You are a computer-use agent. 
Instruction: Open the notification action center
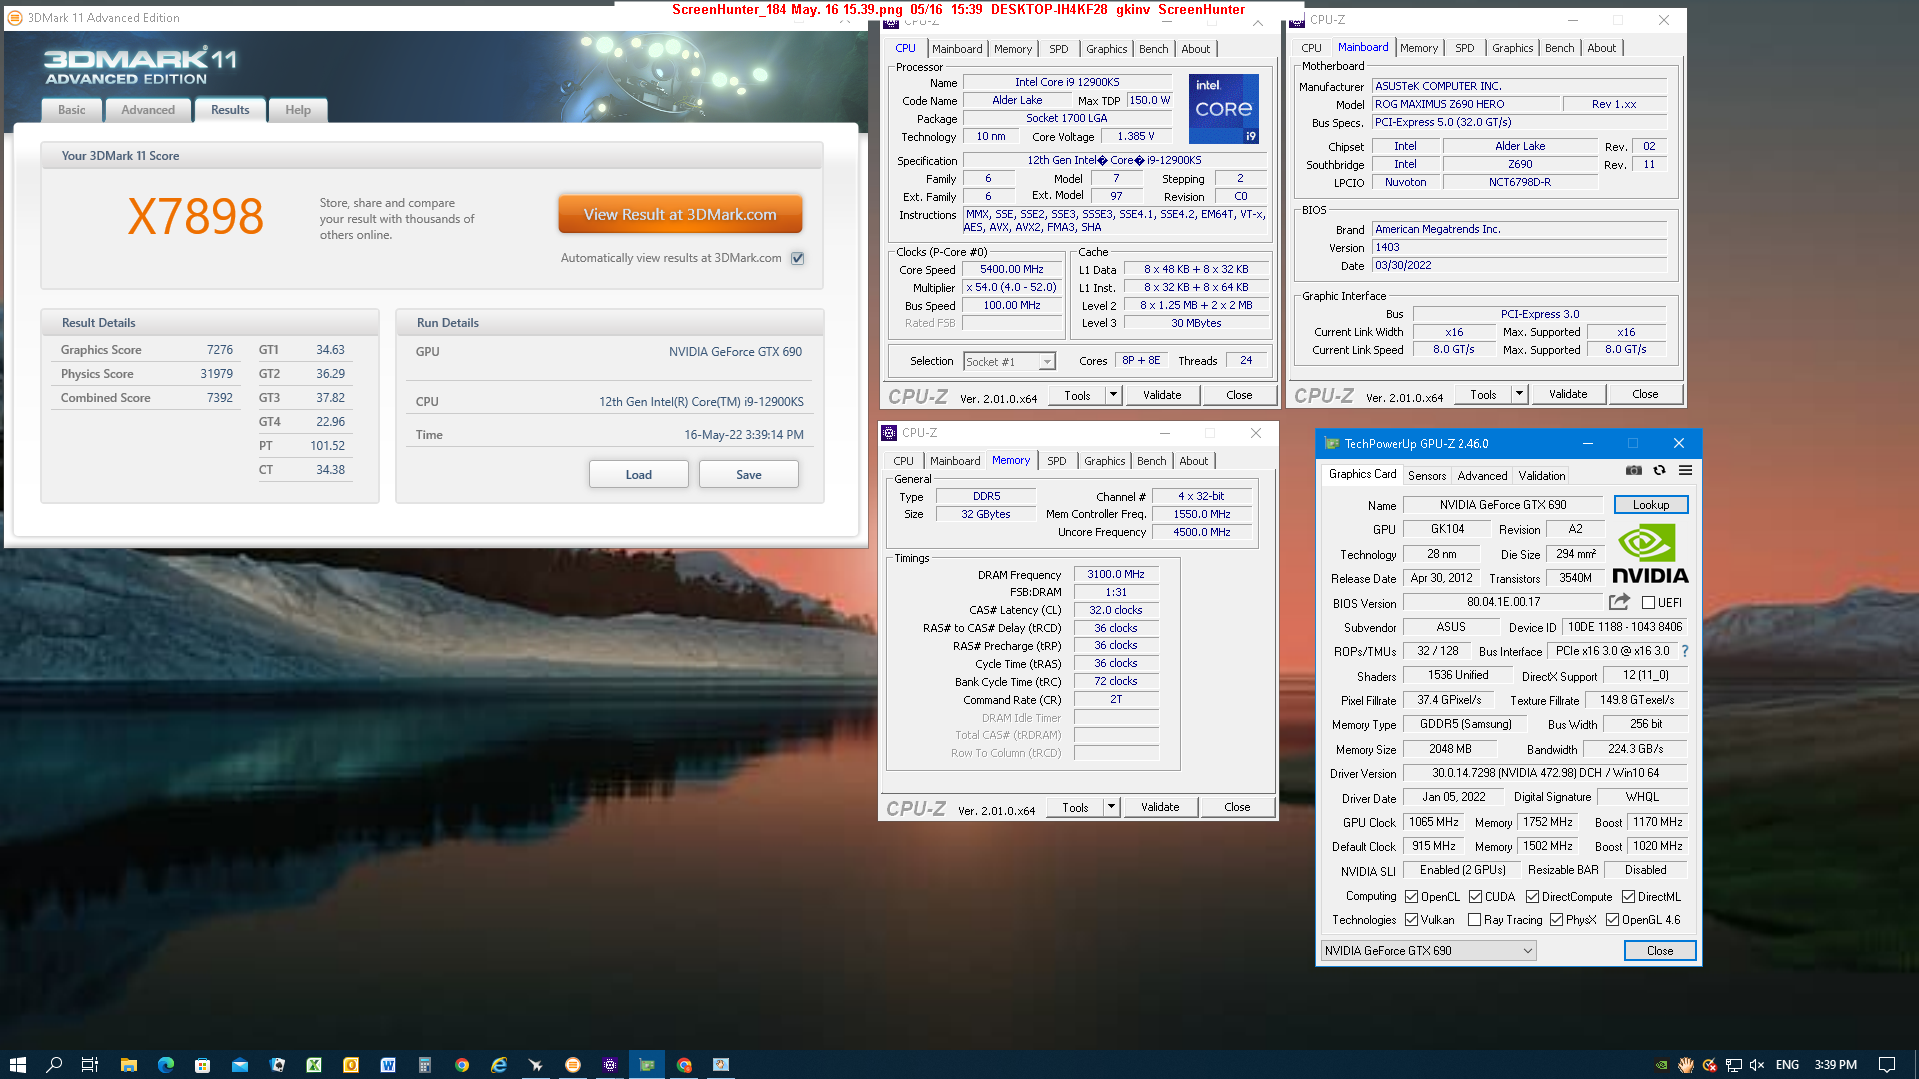1887,1064
